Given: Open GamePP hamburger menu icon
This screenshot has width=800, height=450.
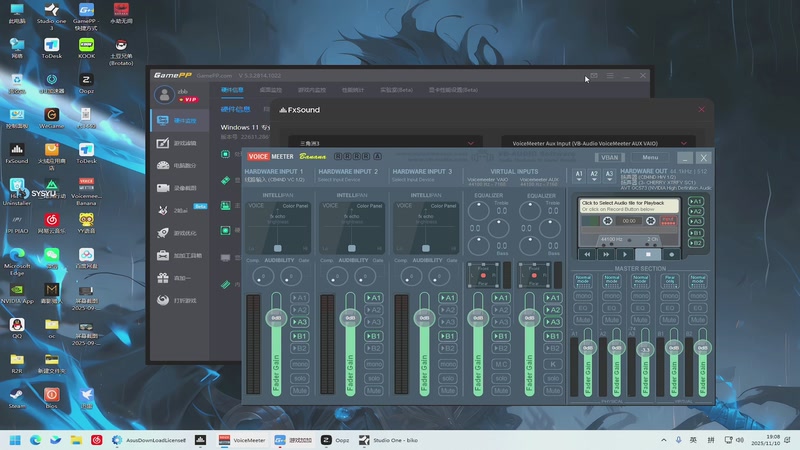Looking at the screenshot, I should (610, 76).
